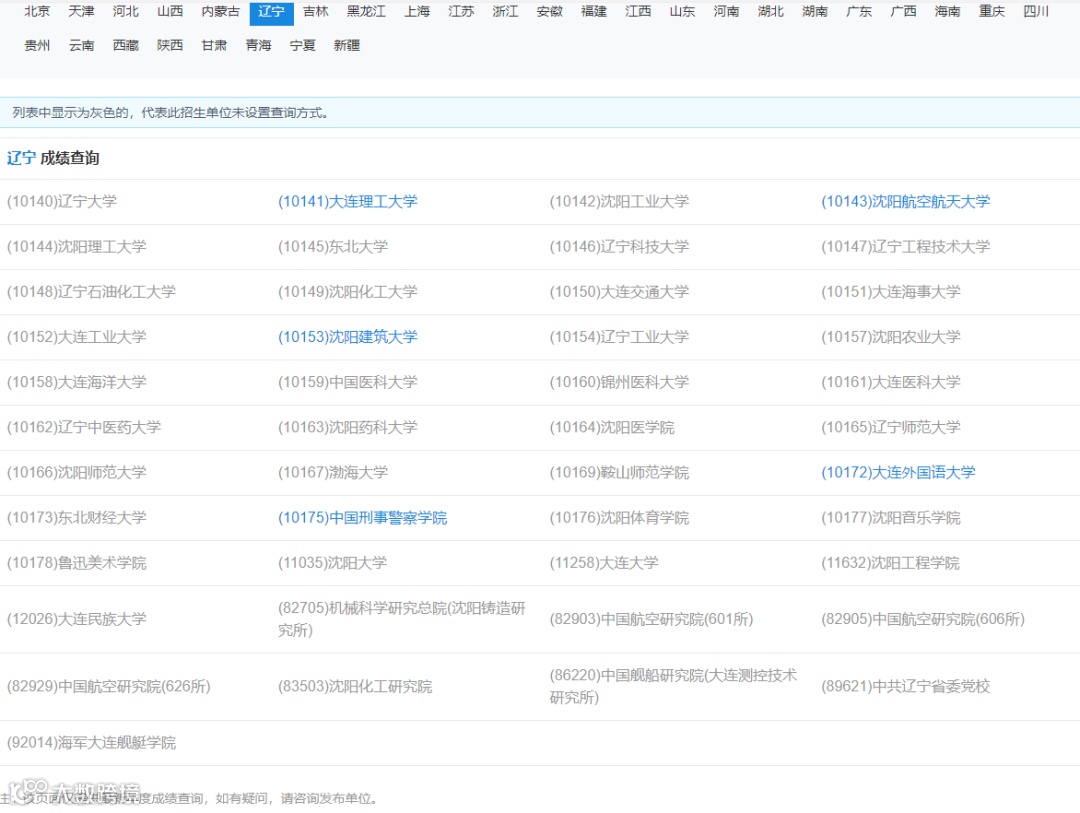Select the (10169)鞍山师范学院 entry

pos(619,473)
